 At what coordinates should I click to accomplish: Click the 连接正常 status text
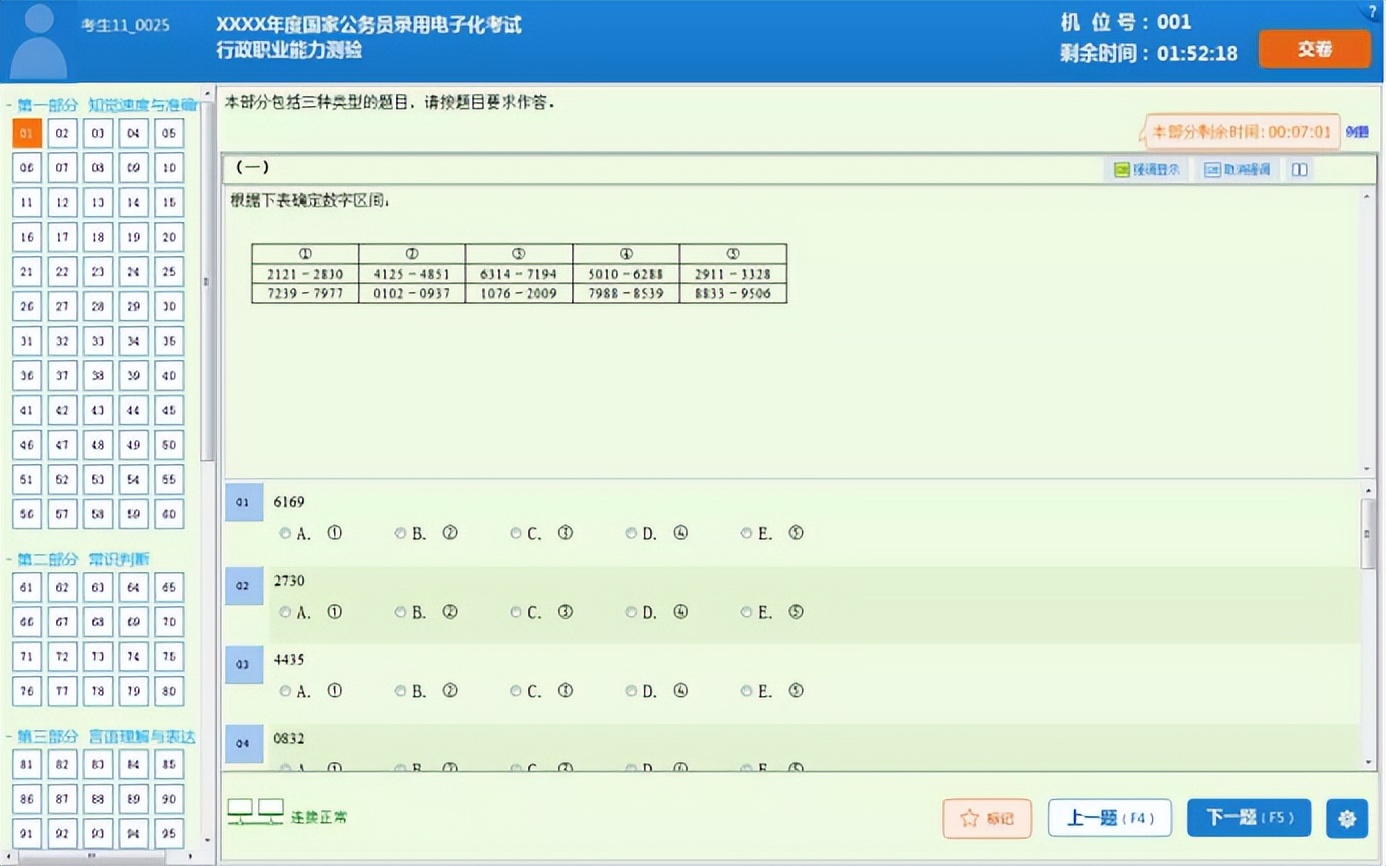tap(319, 818)
